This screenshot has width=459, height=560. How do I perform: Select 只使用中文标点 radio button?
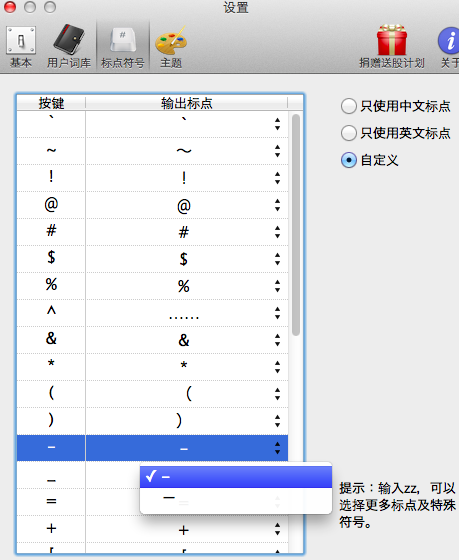[x=349, y=106]
